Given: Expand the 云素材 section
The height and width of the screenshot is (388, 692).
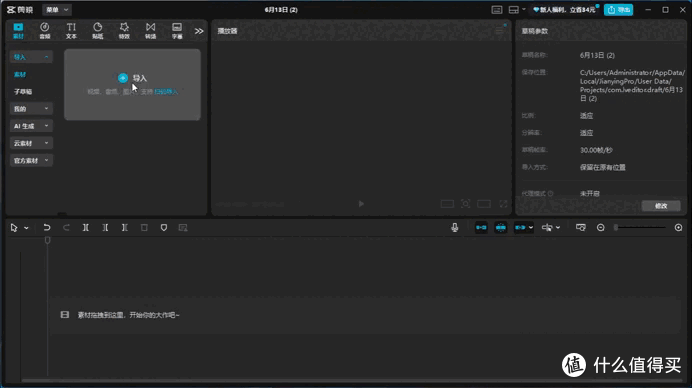Looking at the screenshot, I should [31, 143].
